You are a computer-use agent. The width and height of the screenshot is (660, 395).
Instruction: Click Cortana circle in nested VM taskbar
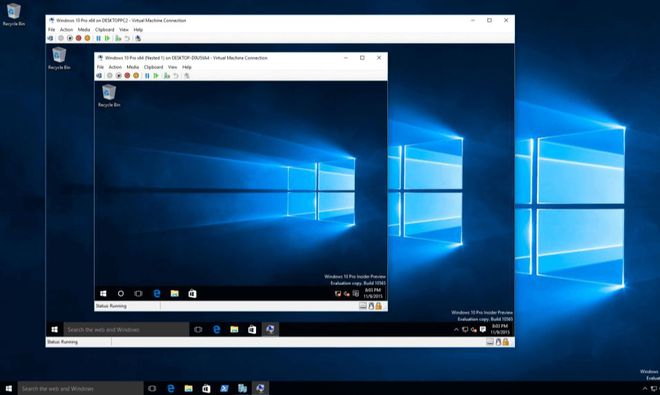point(121,294)
